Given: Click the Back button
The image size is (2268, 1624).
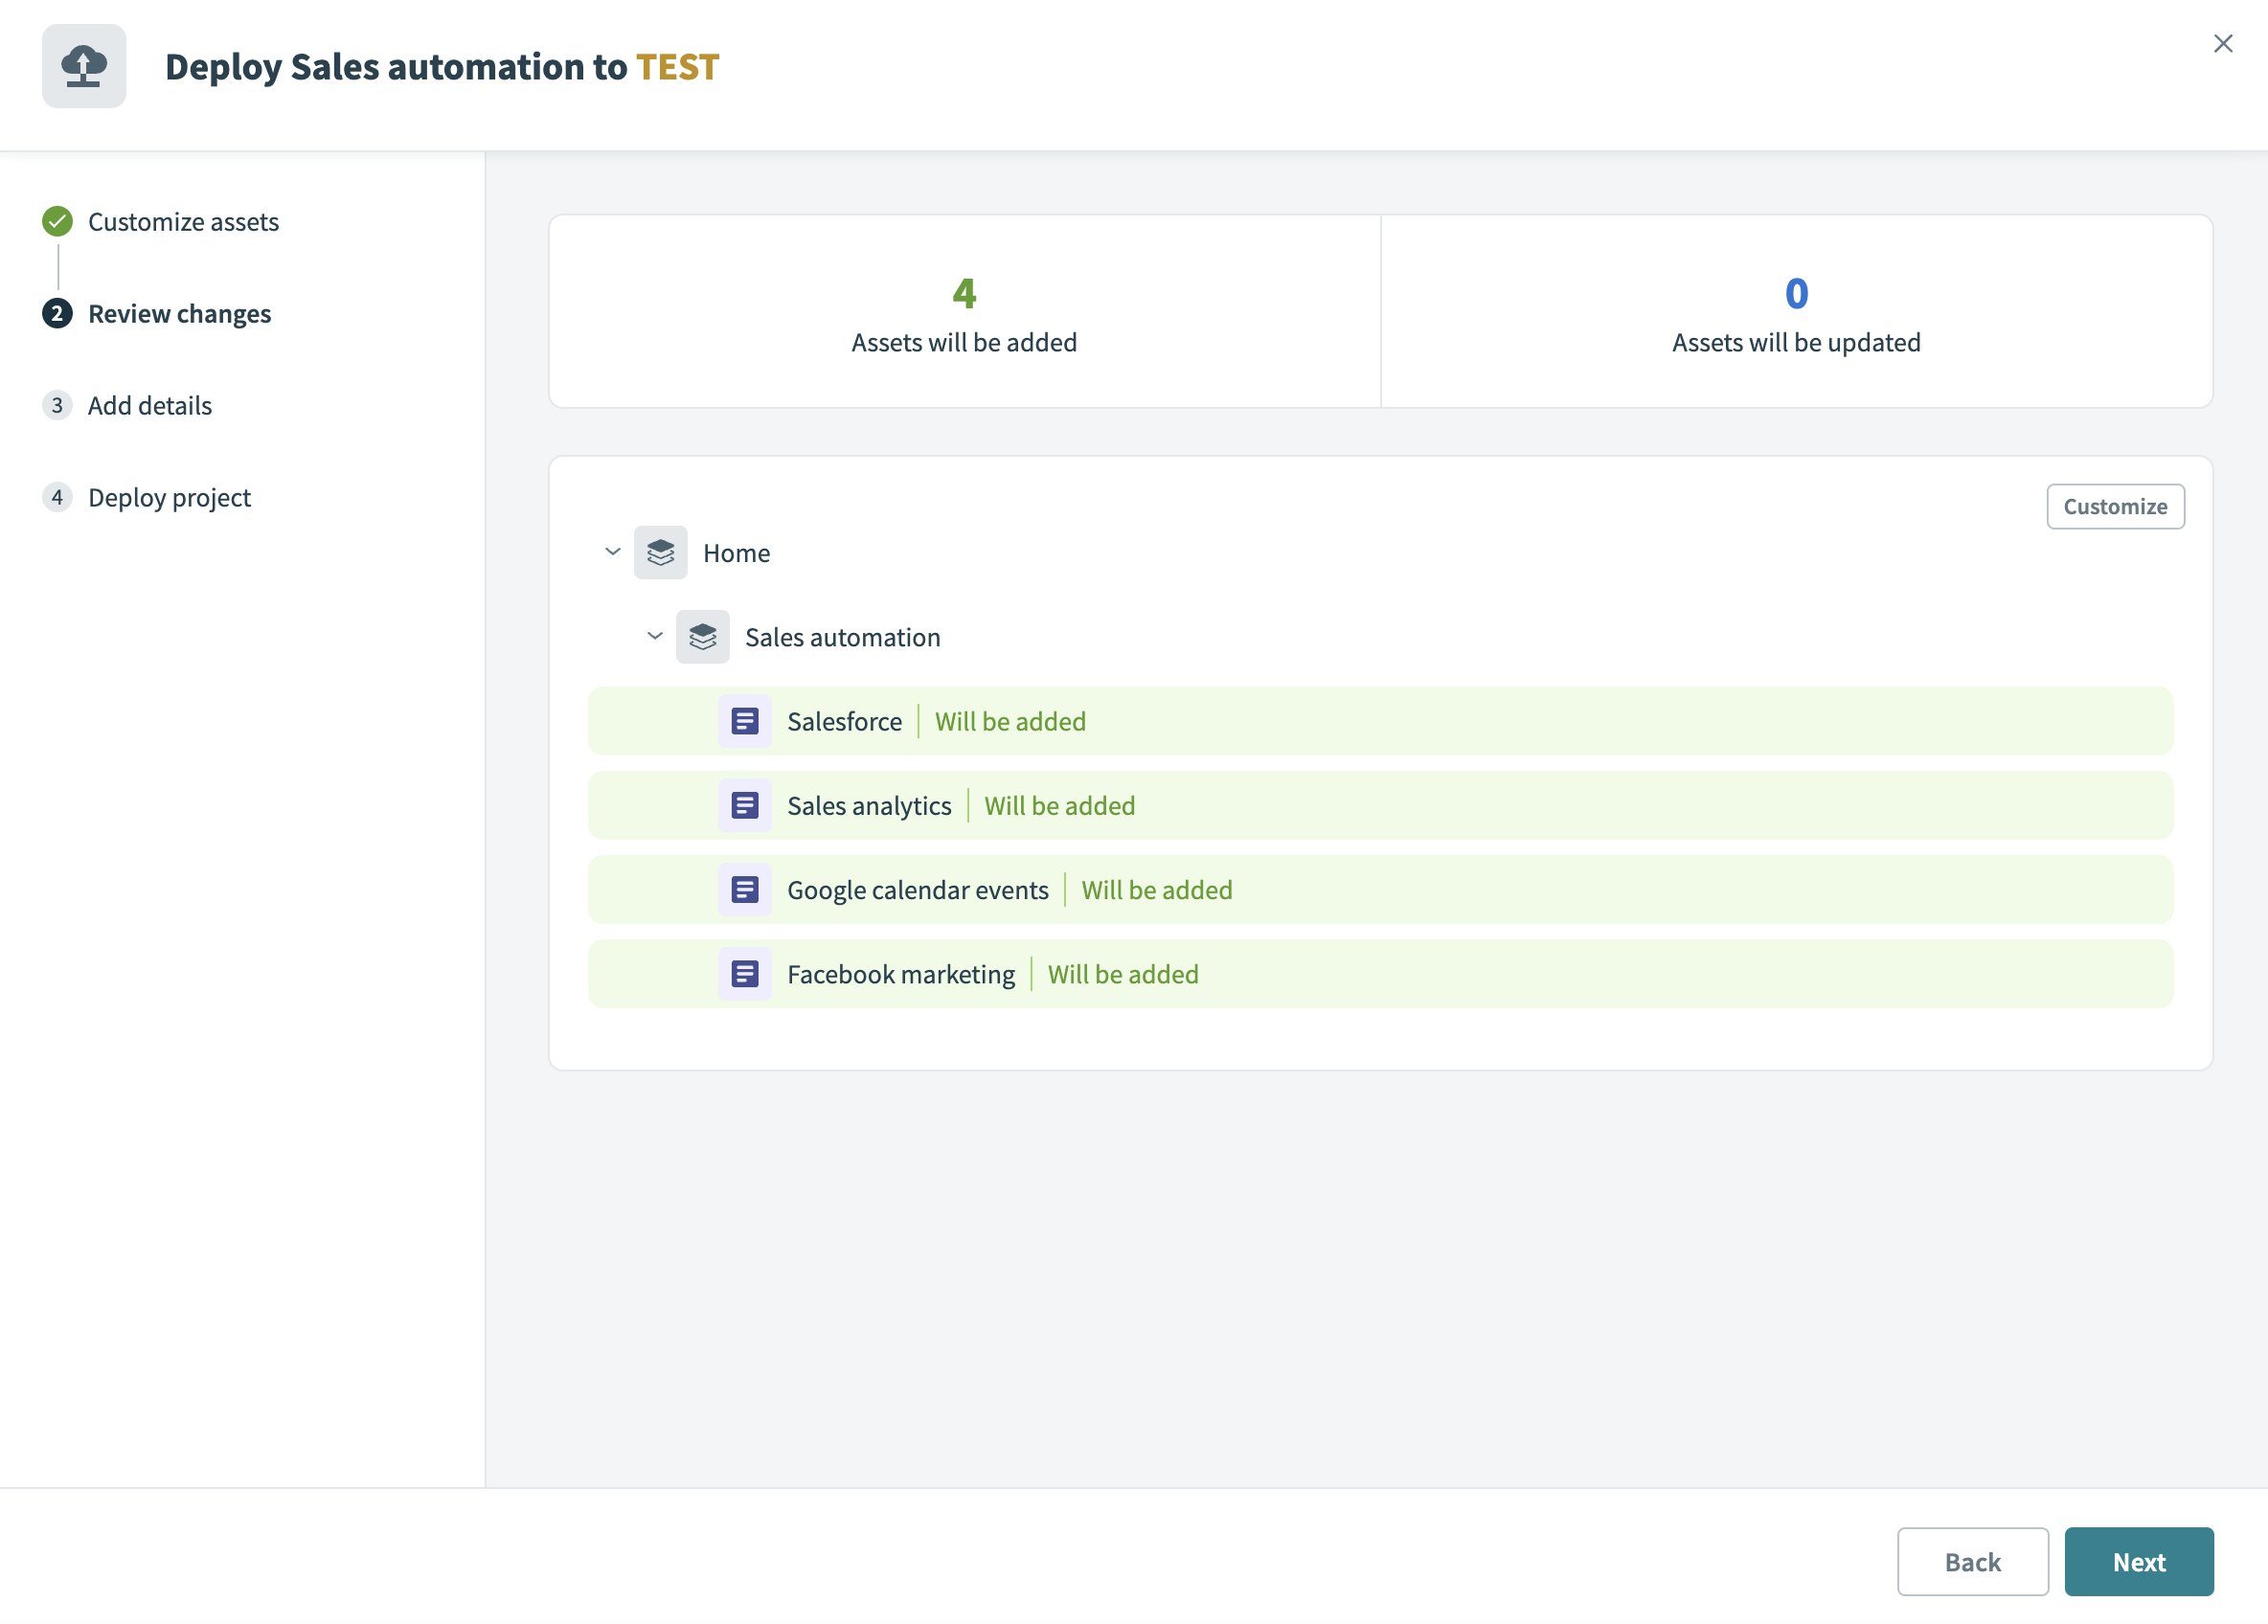Looking at the screenshot, I should click(x=1972, y=1561).
